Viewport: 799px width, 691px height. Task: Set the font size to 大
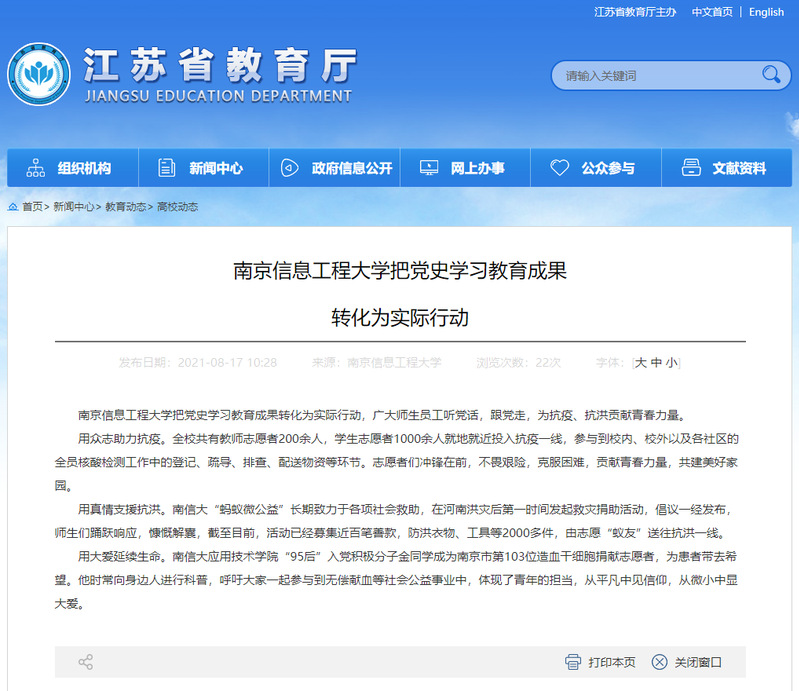641,362
